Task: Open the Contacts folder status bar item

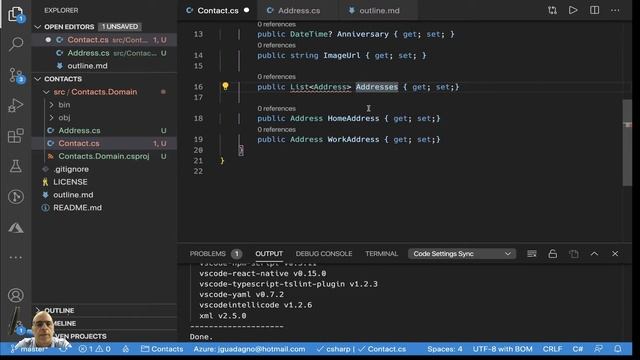Action: click(162, 349)
